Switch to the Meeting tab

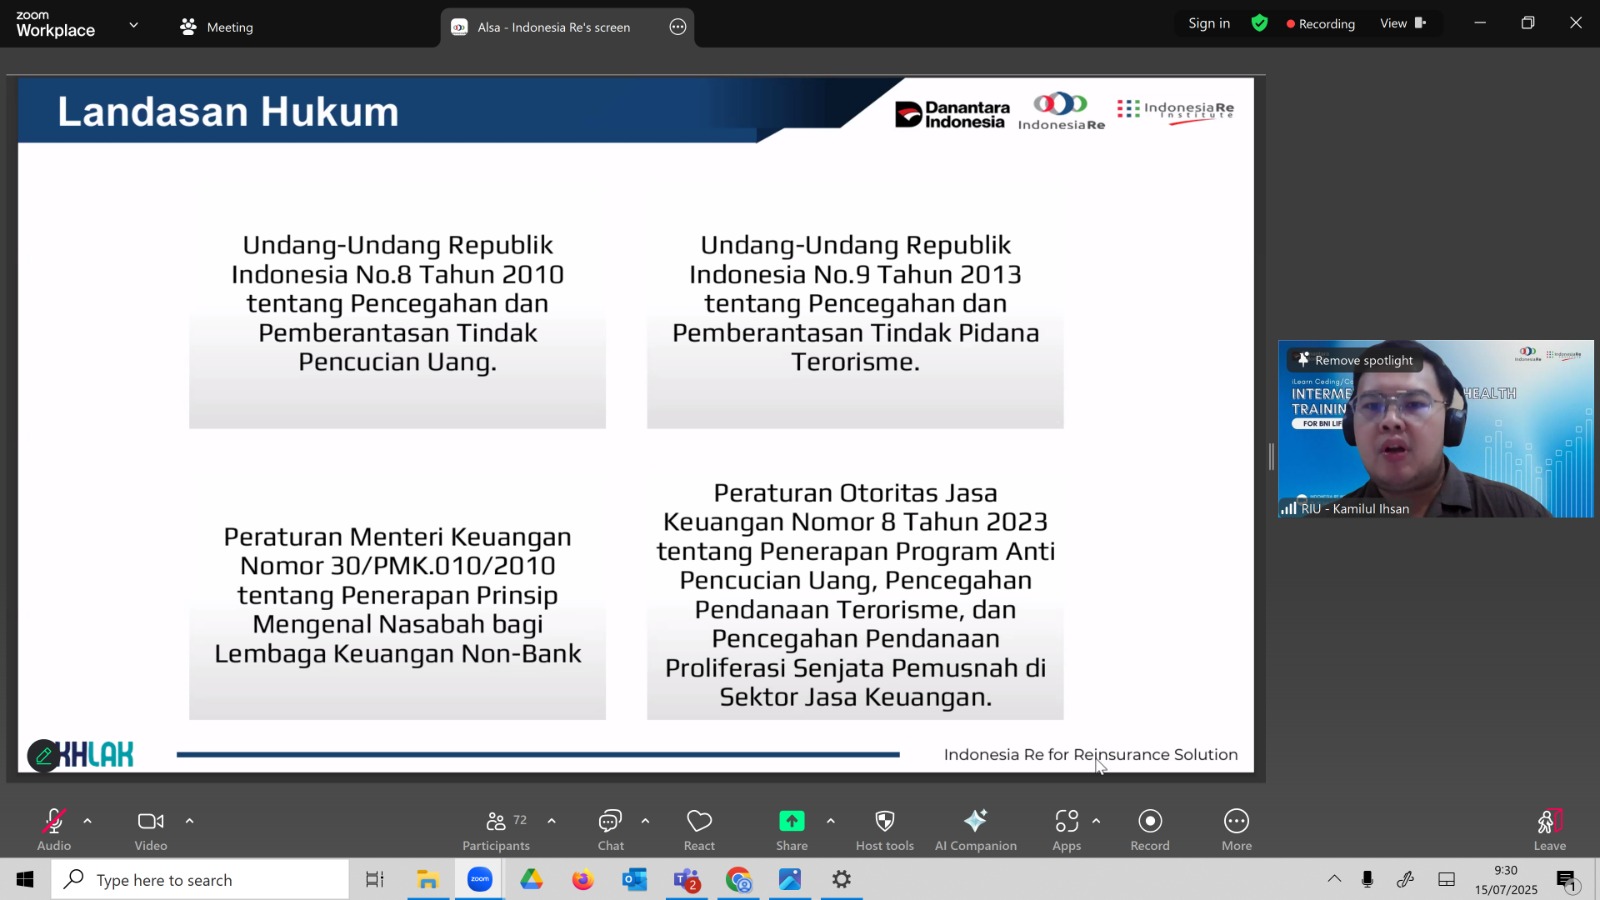217,27
